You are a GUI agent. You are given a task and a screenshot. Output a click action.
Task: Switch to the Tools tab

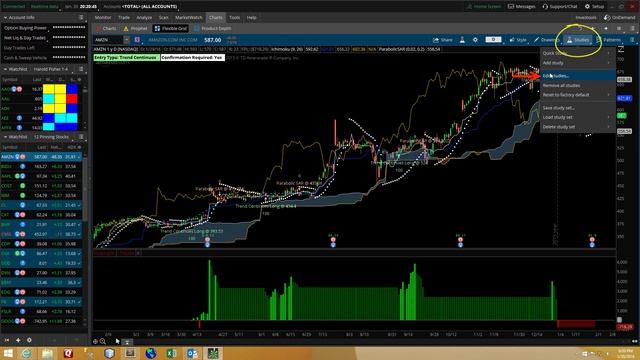pyautogui.click(x=234, y=18)
